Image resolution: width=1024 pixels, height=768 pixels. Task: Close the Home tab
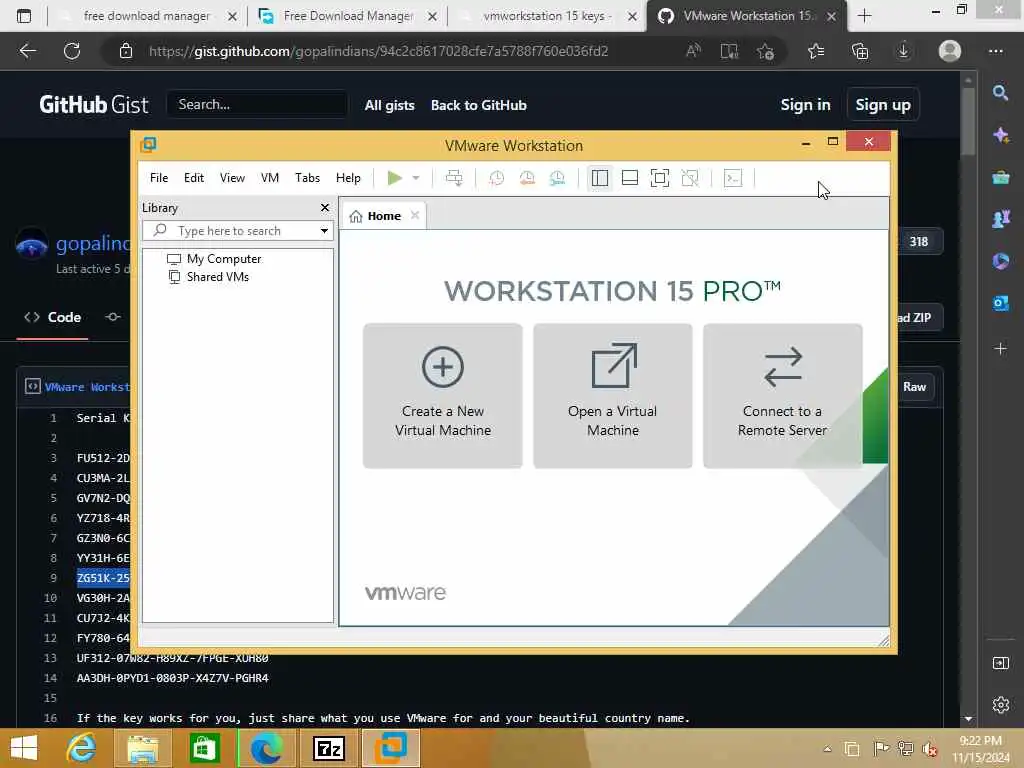pos(415,216)
